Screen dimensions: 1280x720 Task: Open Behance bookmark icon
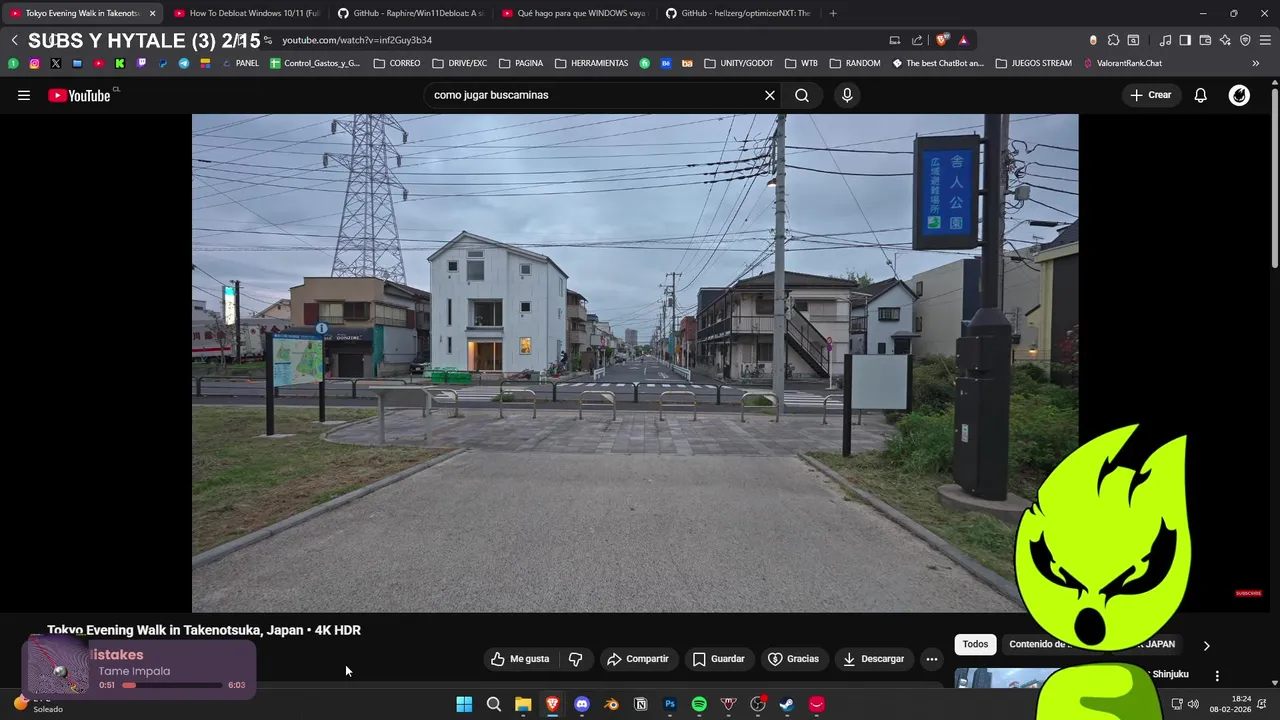point(666,63)
